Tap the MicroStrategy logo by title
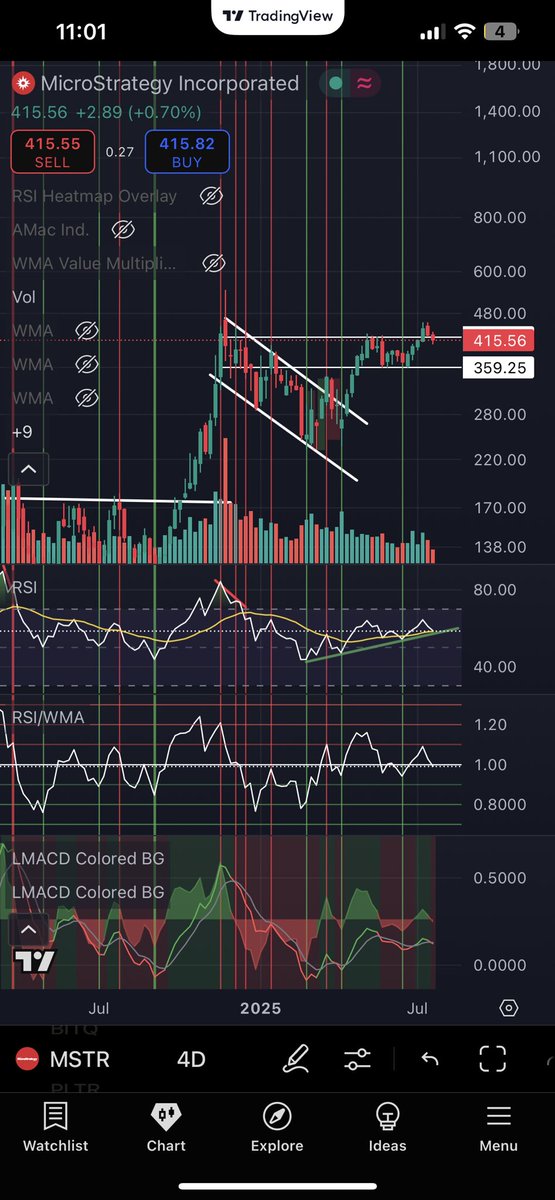This screenshot has width=555, height=1200. point(23,84)
